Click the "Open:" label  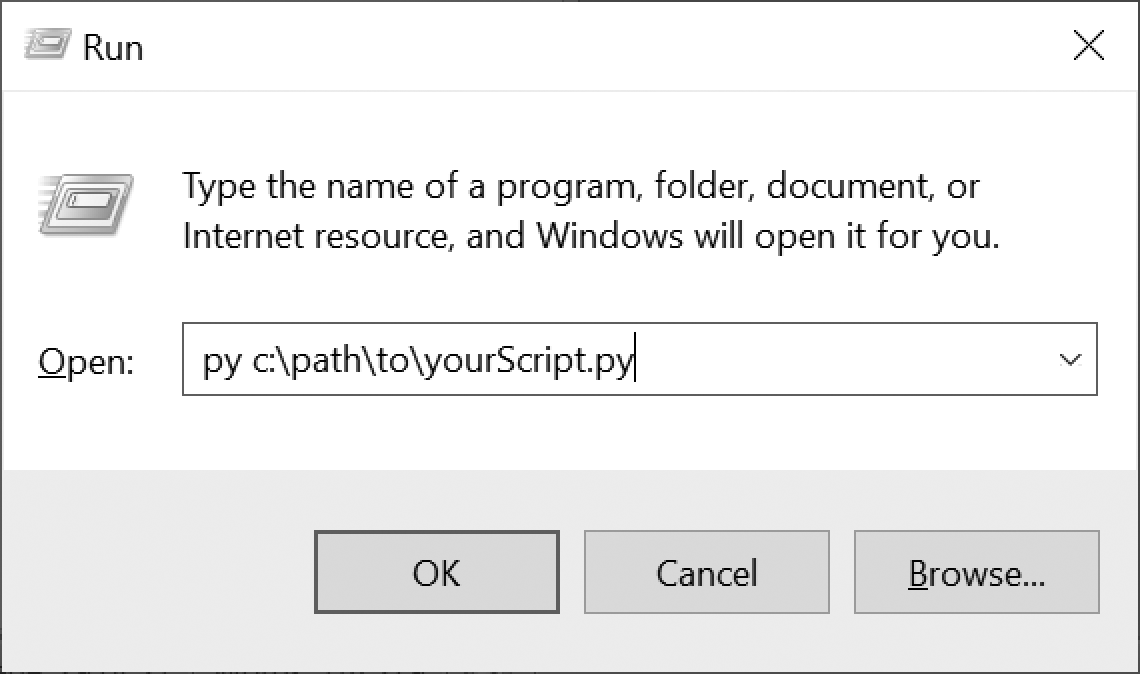pos(86,361)
